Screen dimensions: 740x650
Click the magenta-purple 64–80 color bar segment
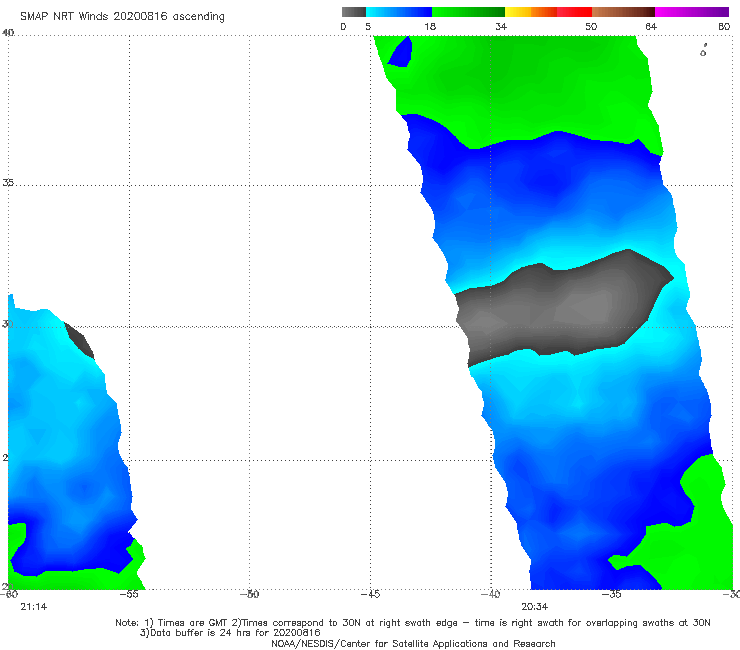tap(691, 12)
